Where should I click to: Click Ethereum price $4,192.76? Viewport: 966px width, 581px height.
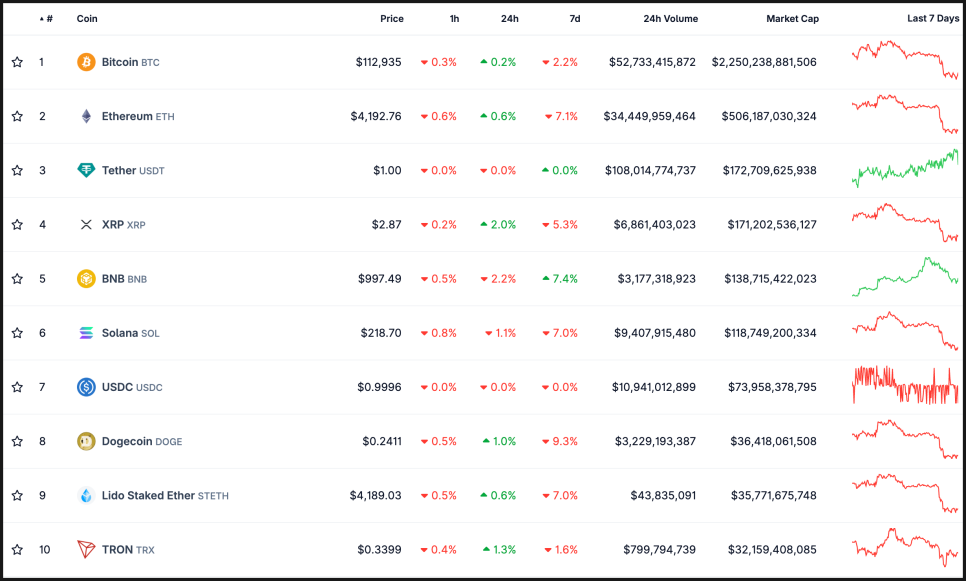tap(376, 116)
